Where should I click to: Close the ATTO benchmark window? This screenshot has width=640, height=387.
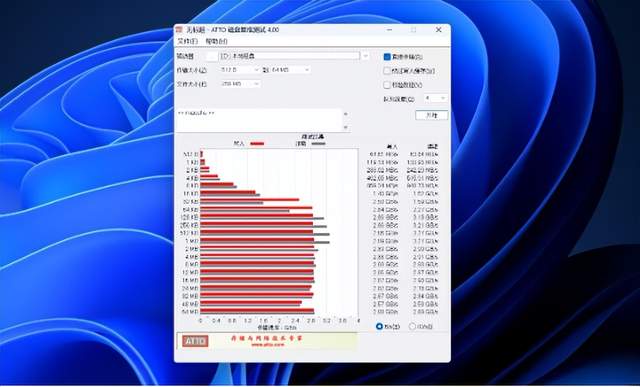click(x=438, y=30)
